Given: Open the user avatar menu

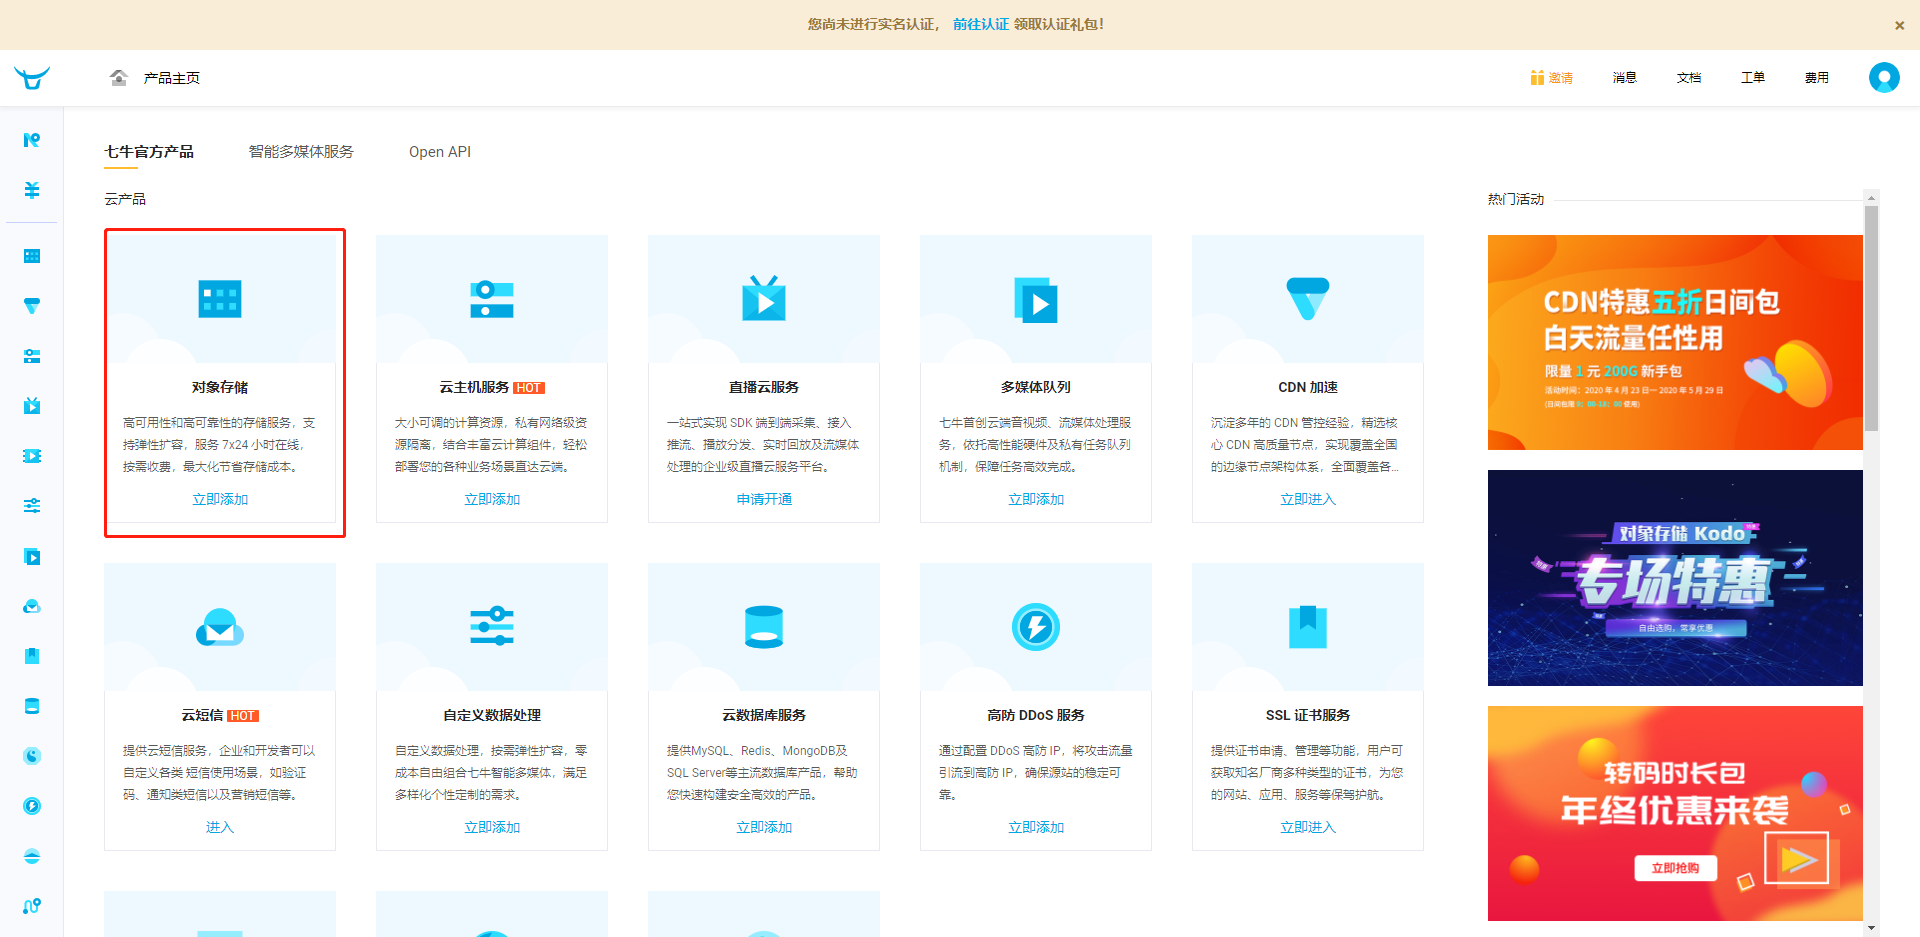Looking at the screenshot, I should (x=1883, y=78).
